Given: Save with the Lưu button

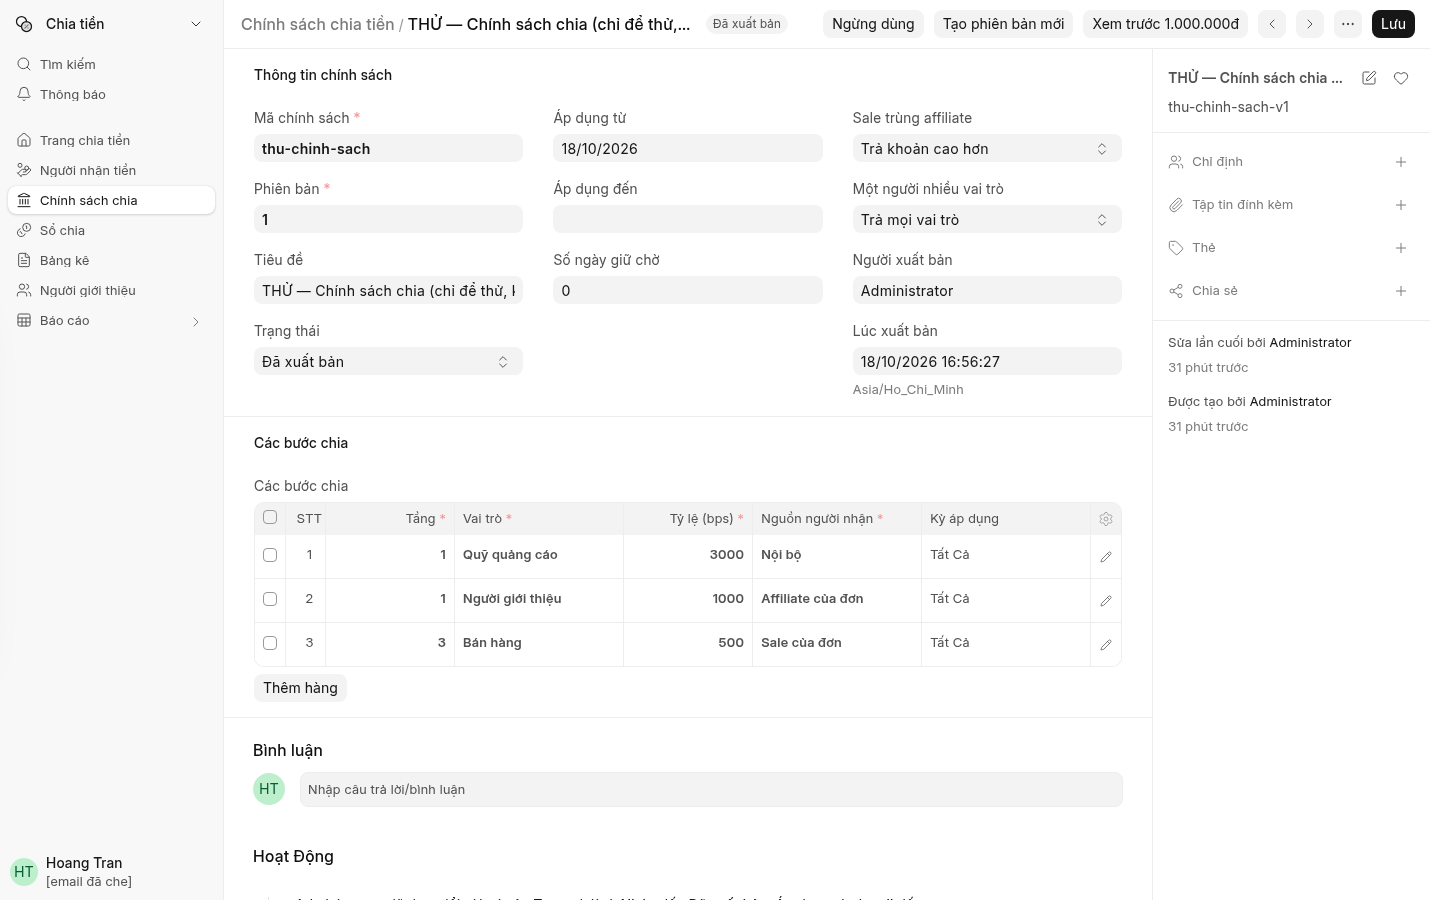Looking at the screenshot, I should 1393,24.
